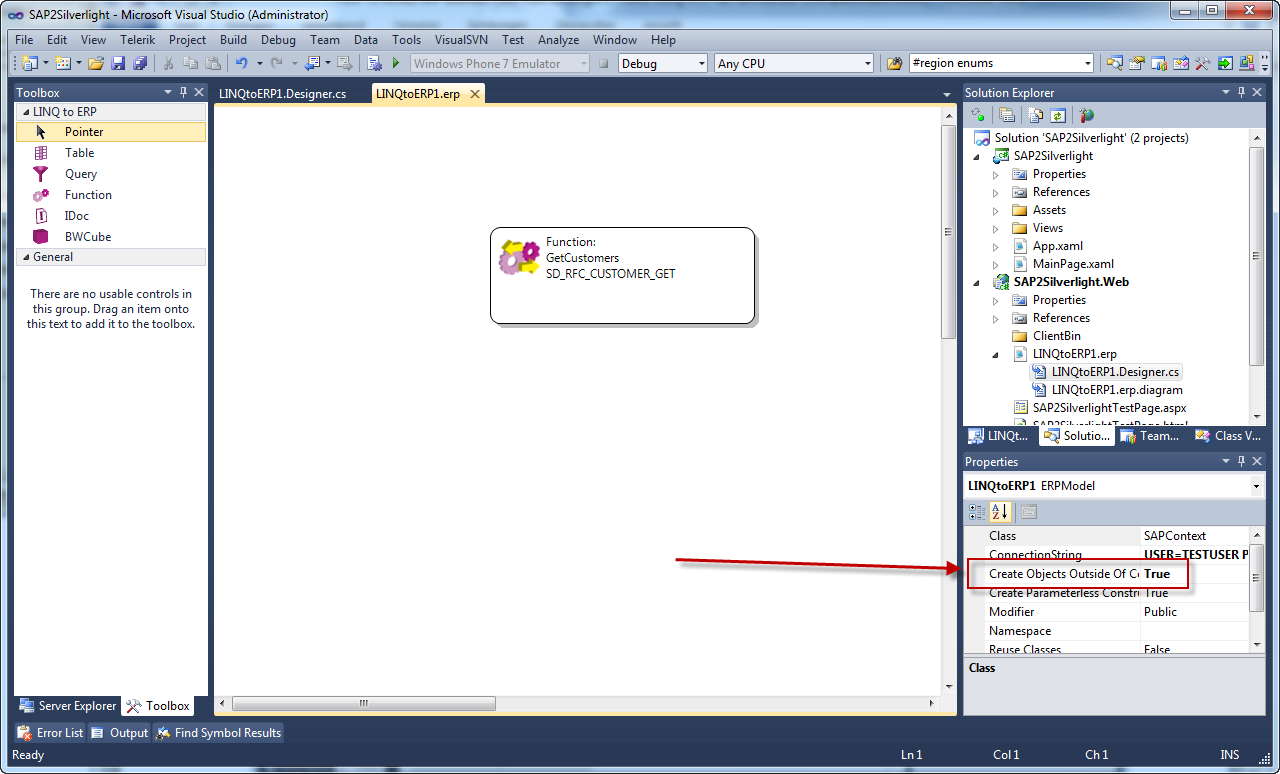Expand the MainPage.xaml node
The image size is (1280, 774).
[995, 264]
